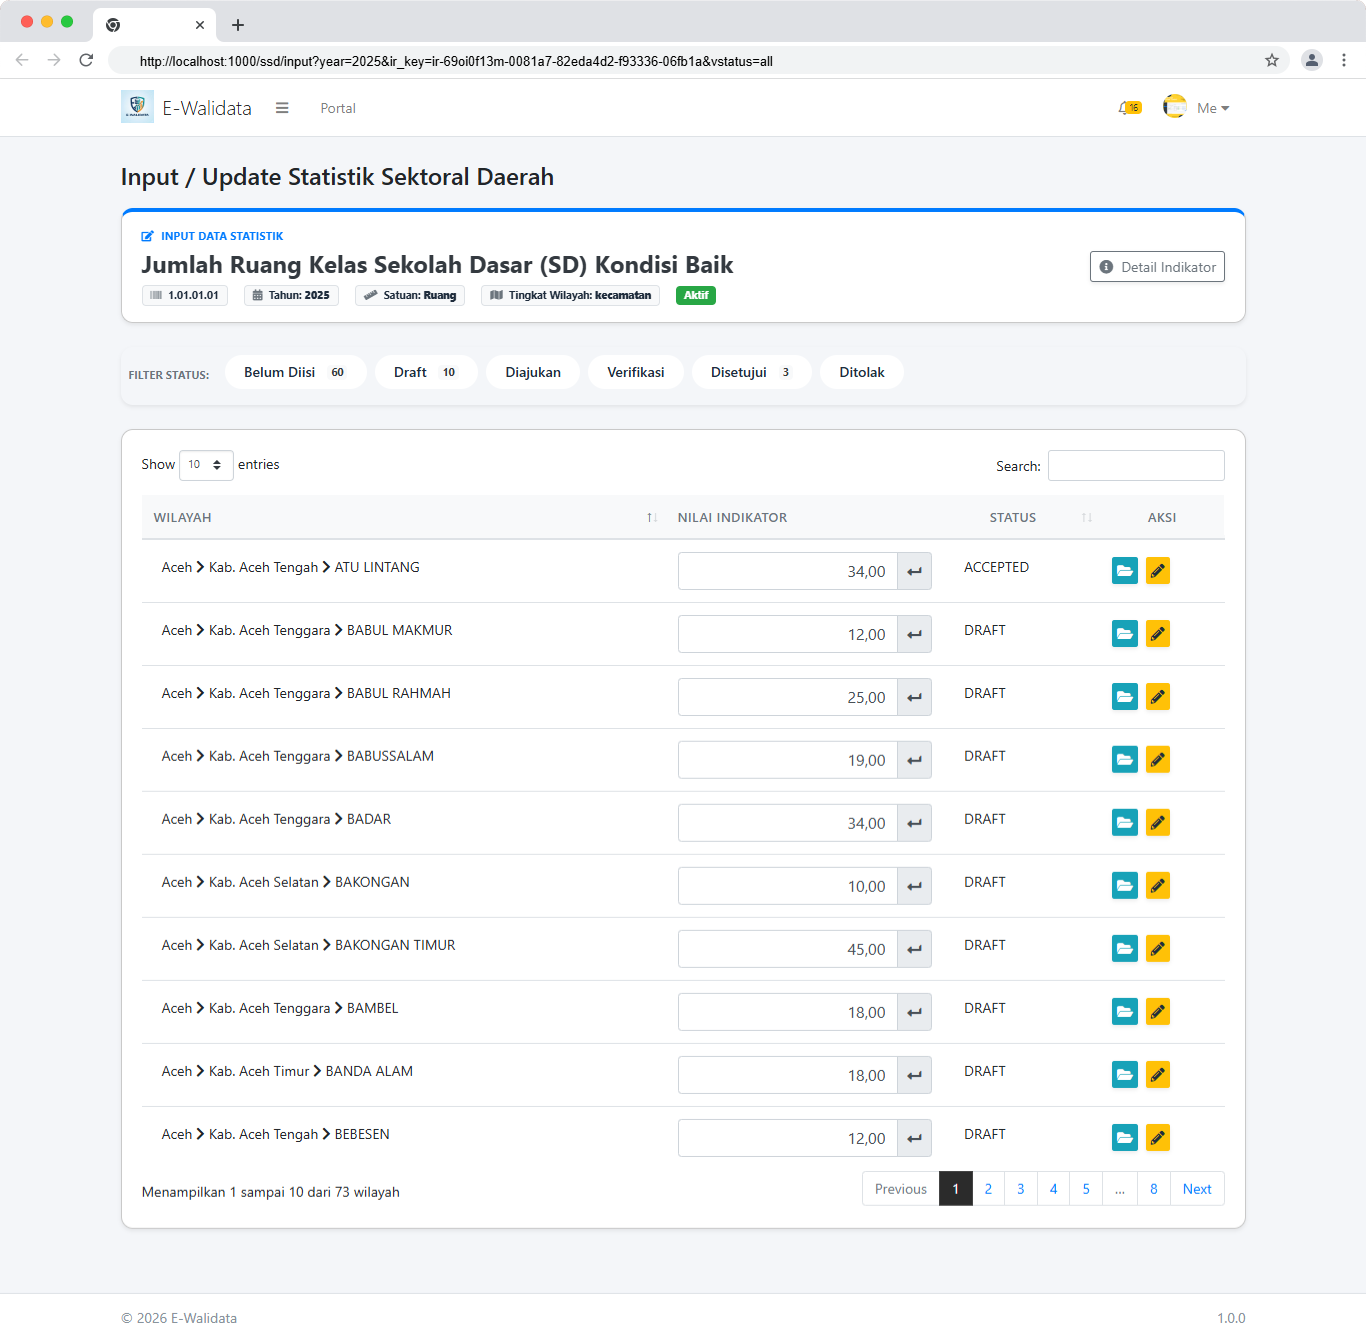Filter by Disetujui status
The image size is (1366, 1341).
750,372
